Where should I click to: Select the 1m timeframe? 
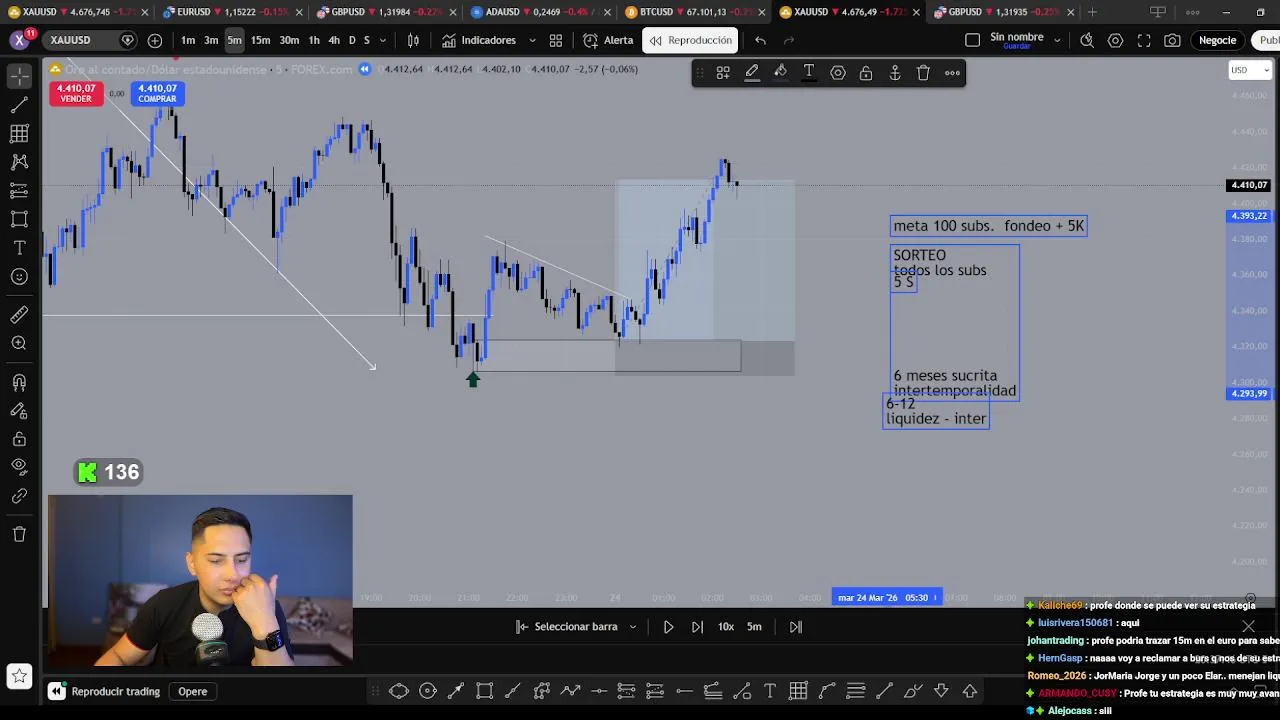[x=188, y=40]
